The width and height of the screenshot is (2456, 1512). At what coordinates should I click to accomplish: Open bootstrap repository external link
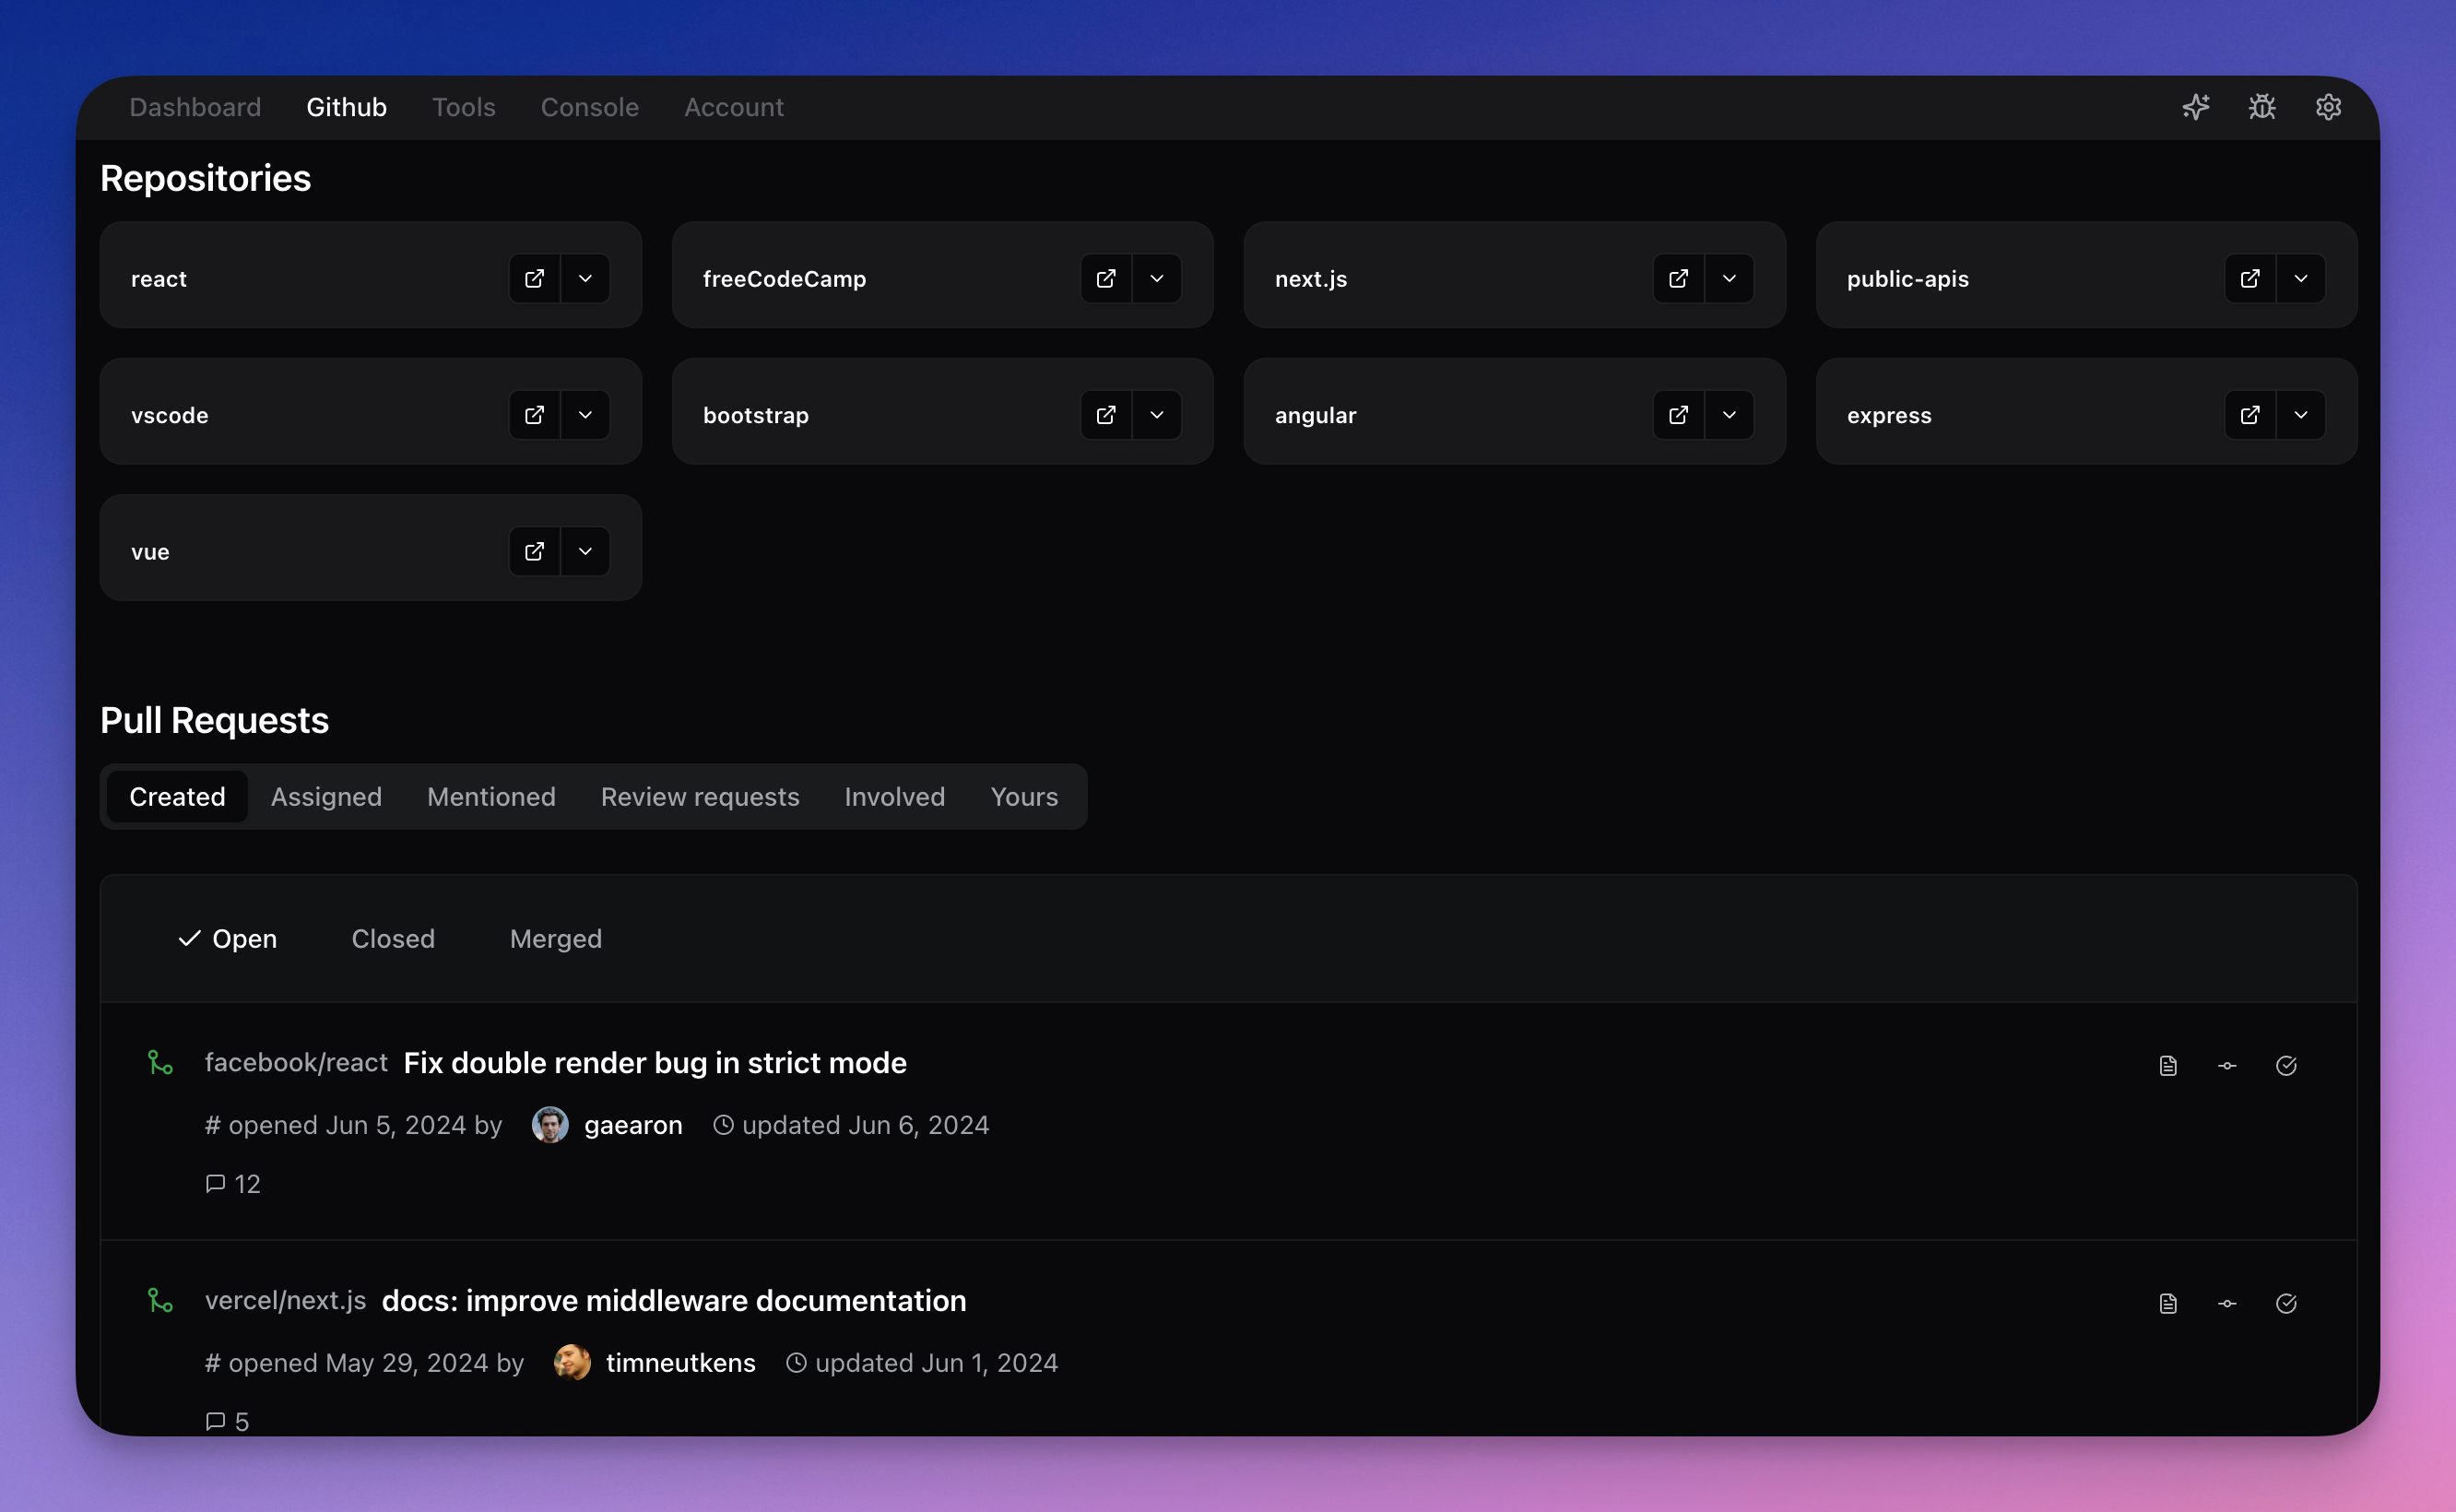pos(1106,415)
